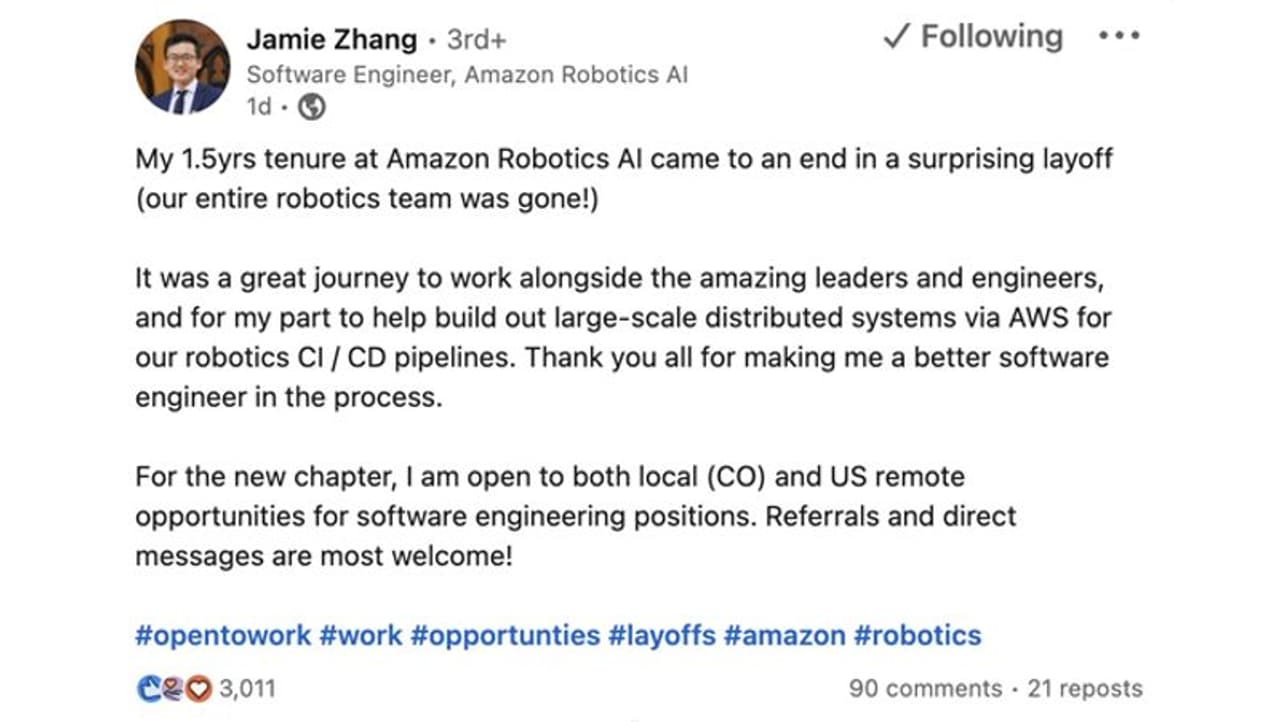Viewport: 1280px width, 722px height.
Task: Open the three-dot more options menu
Action: (x=1118, y=37)
